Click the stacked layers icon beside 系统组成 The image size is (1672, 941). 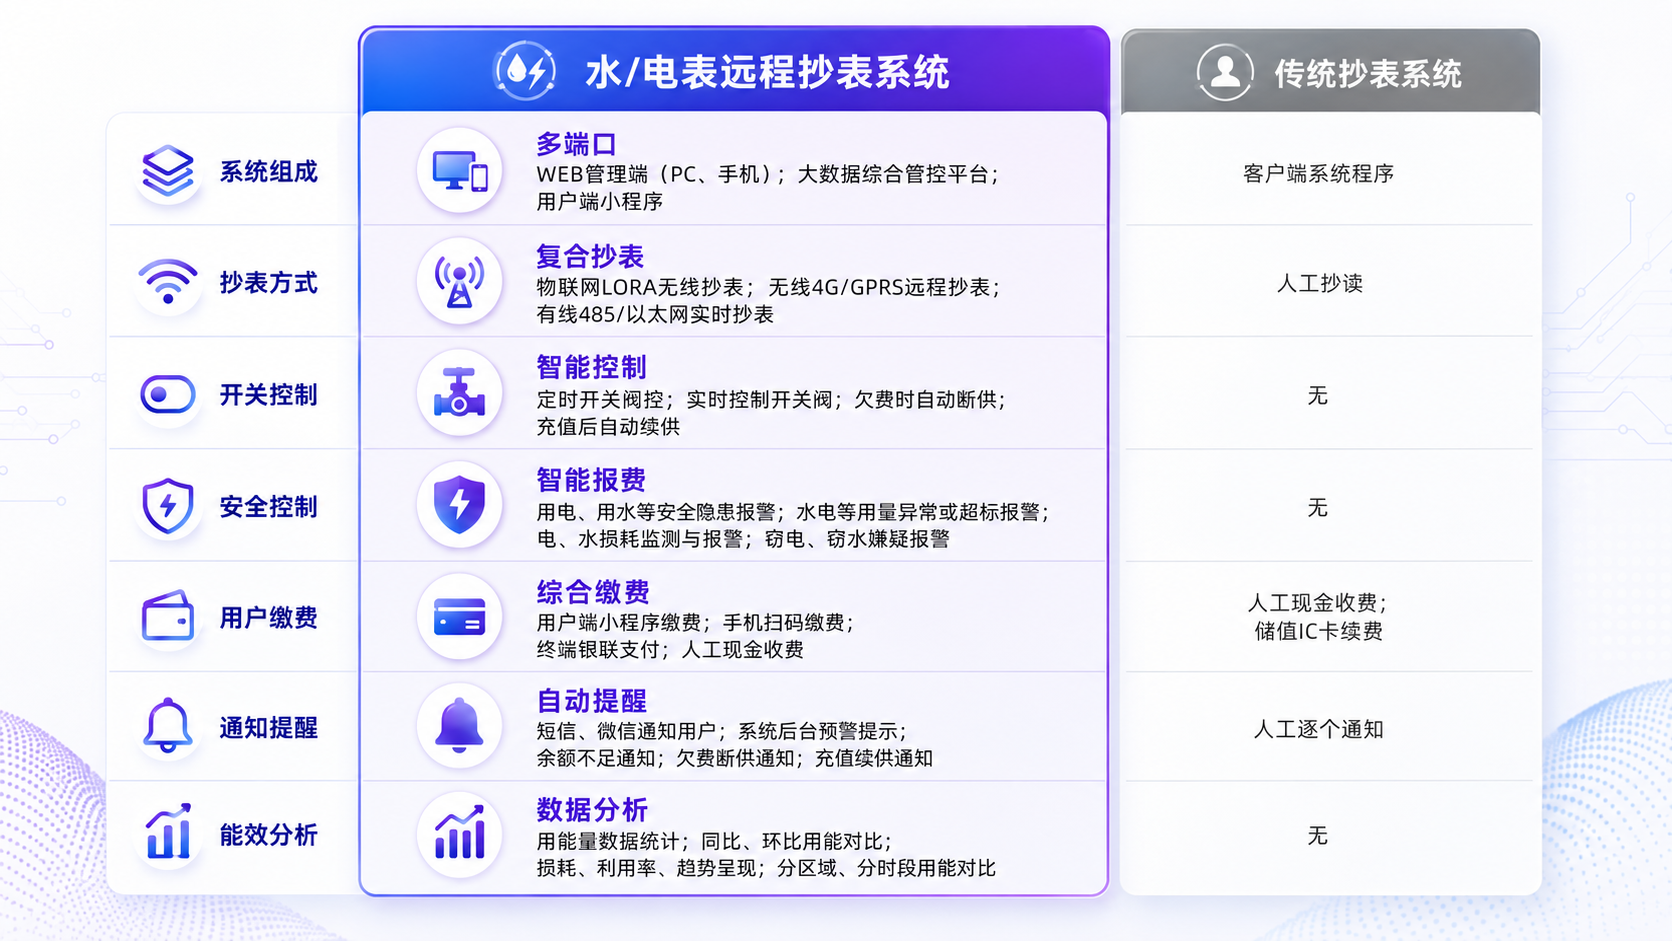point(168,171)
